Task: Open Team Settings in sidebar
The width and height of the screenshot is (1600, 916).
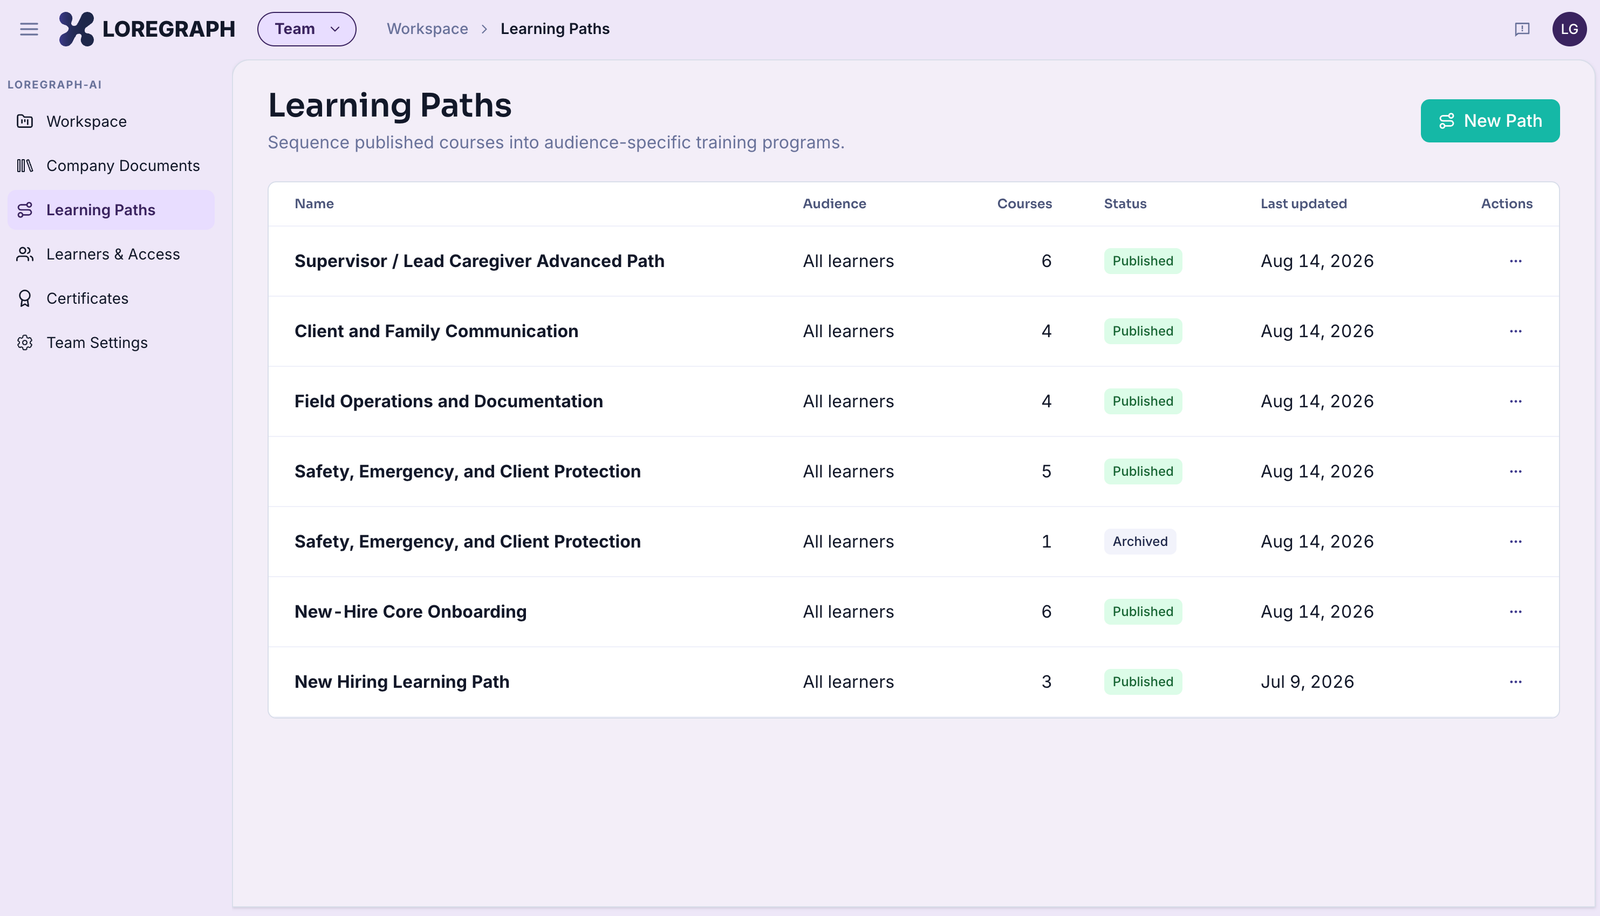Action: tap(111, 342)
